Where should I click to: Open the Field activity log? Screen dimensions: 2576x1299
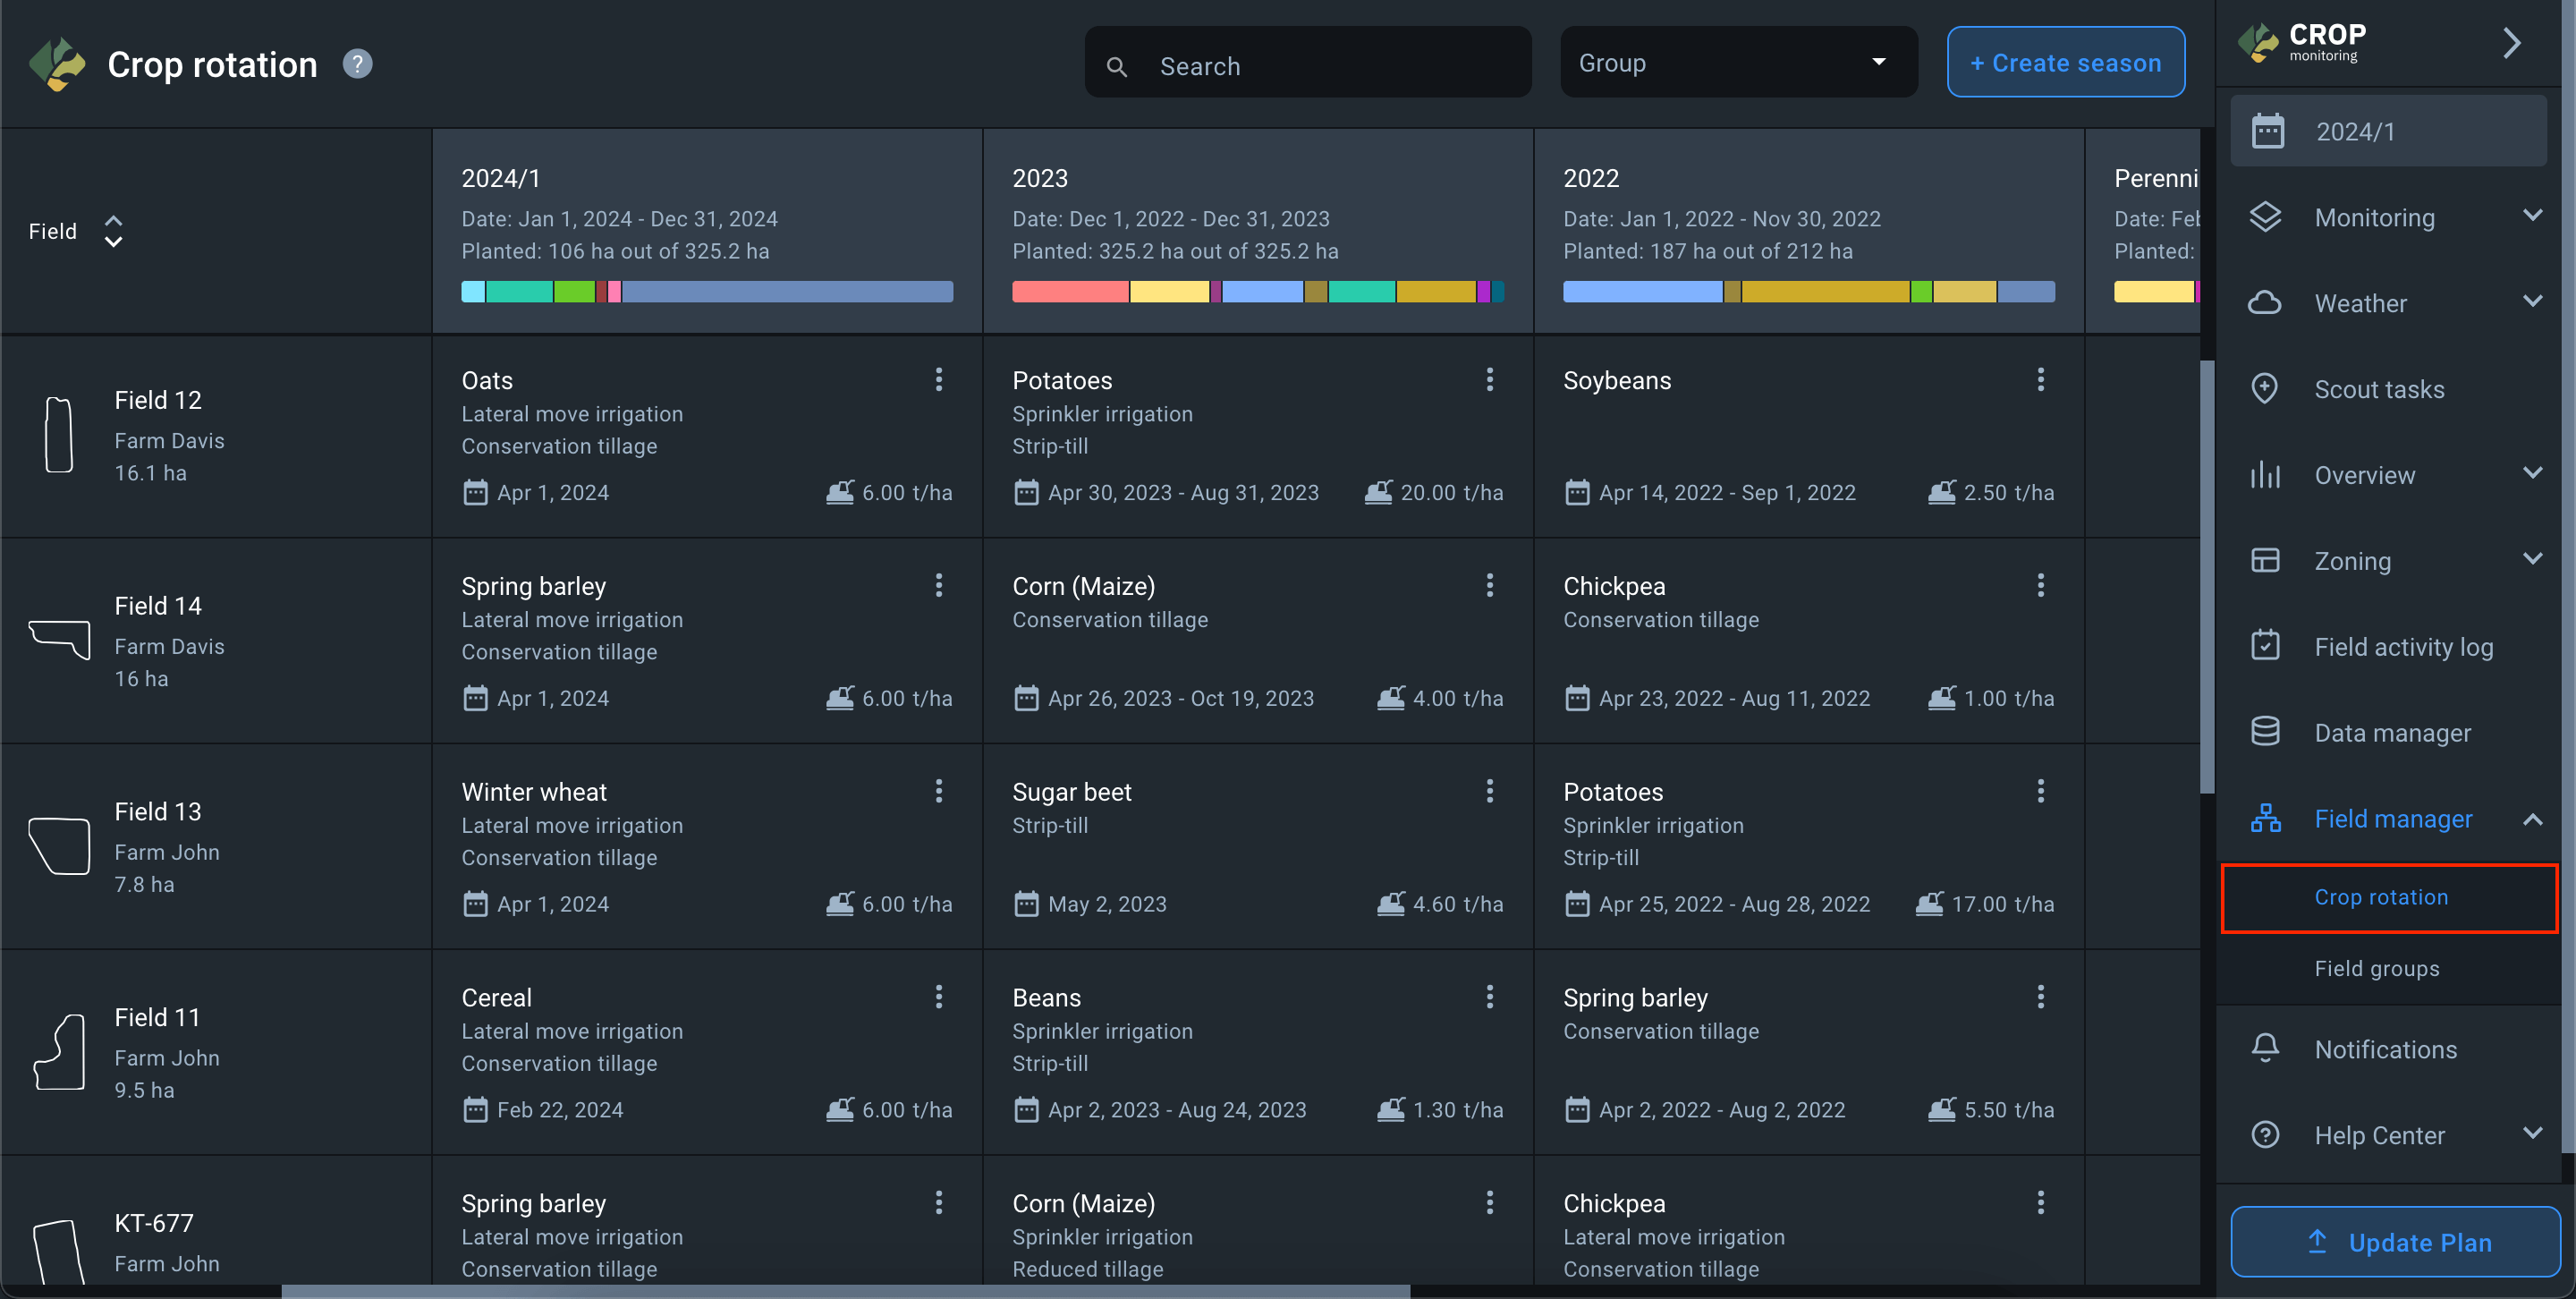pos(2403,647)
